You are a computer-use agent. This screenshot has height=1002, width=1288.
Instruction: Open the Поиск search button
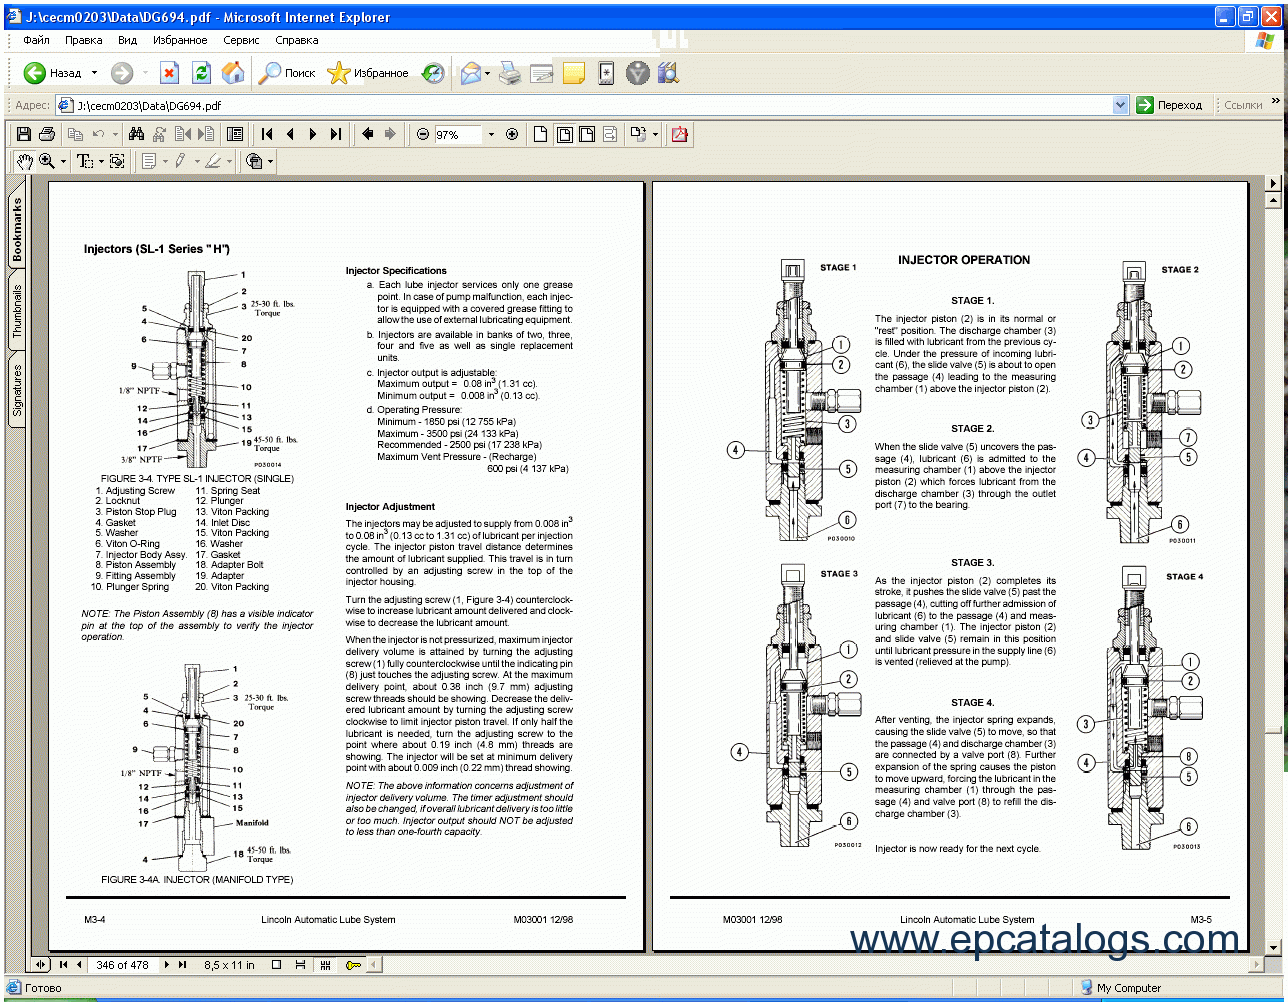pos(287,73)
